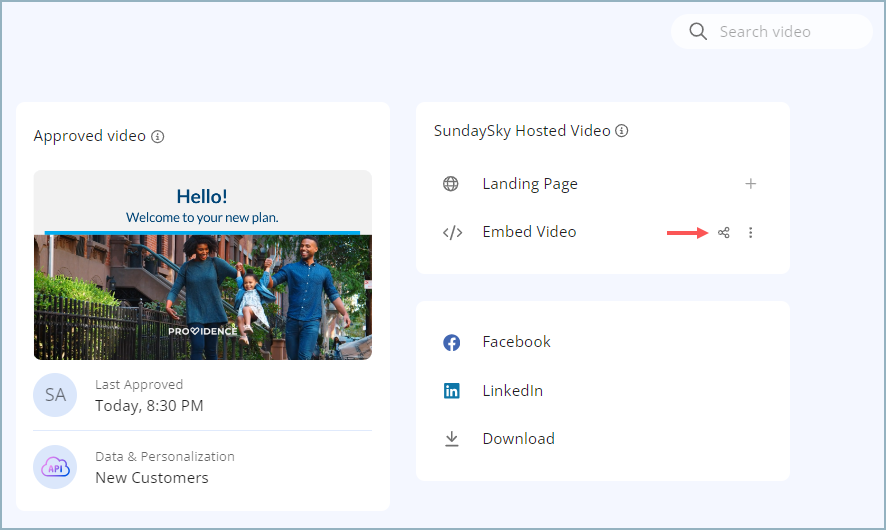Click the API cloud icon

point(55,467)
